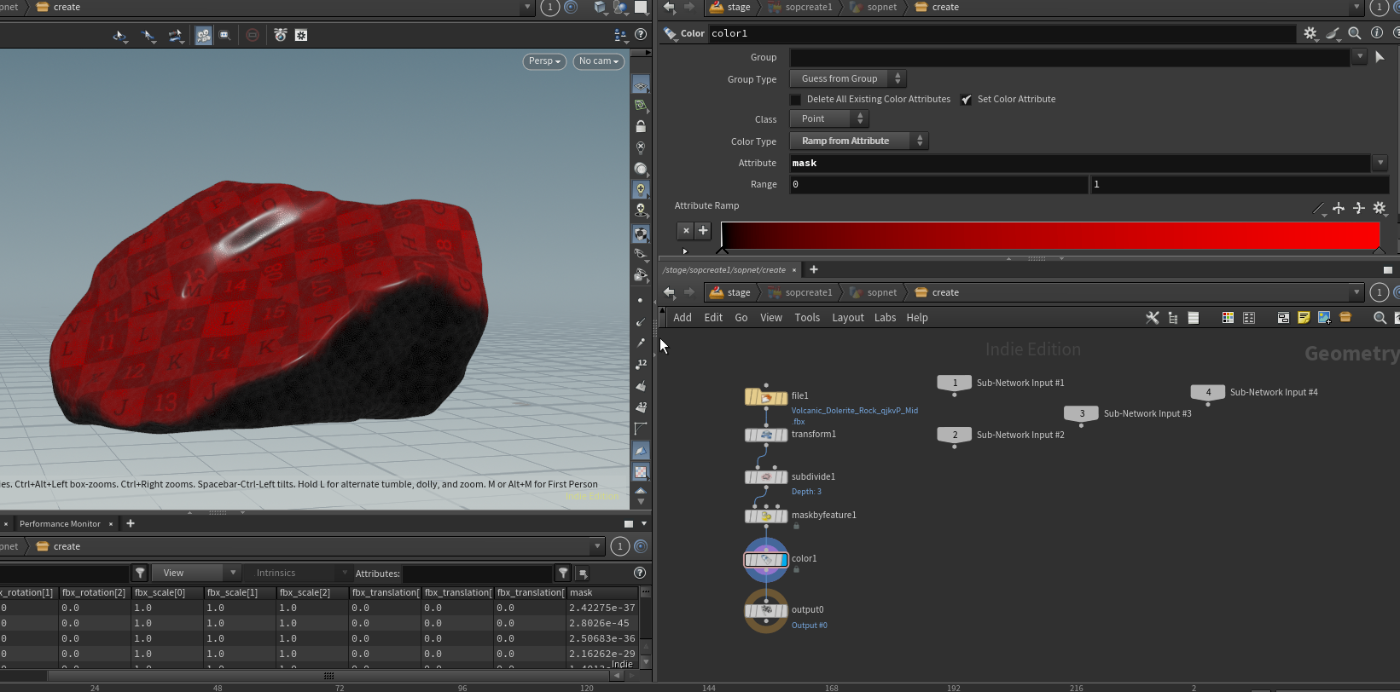Click the ramp settings gear icon

(1379, 208)
